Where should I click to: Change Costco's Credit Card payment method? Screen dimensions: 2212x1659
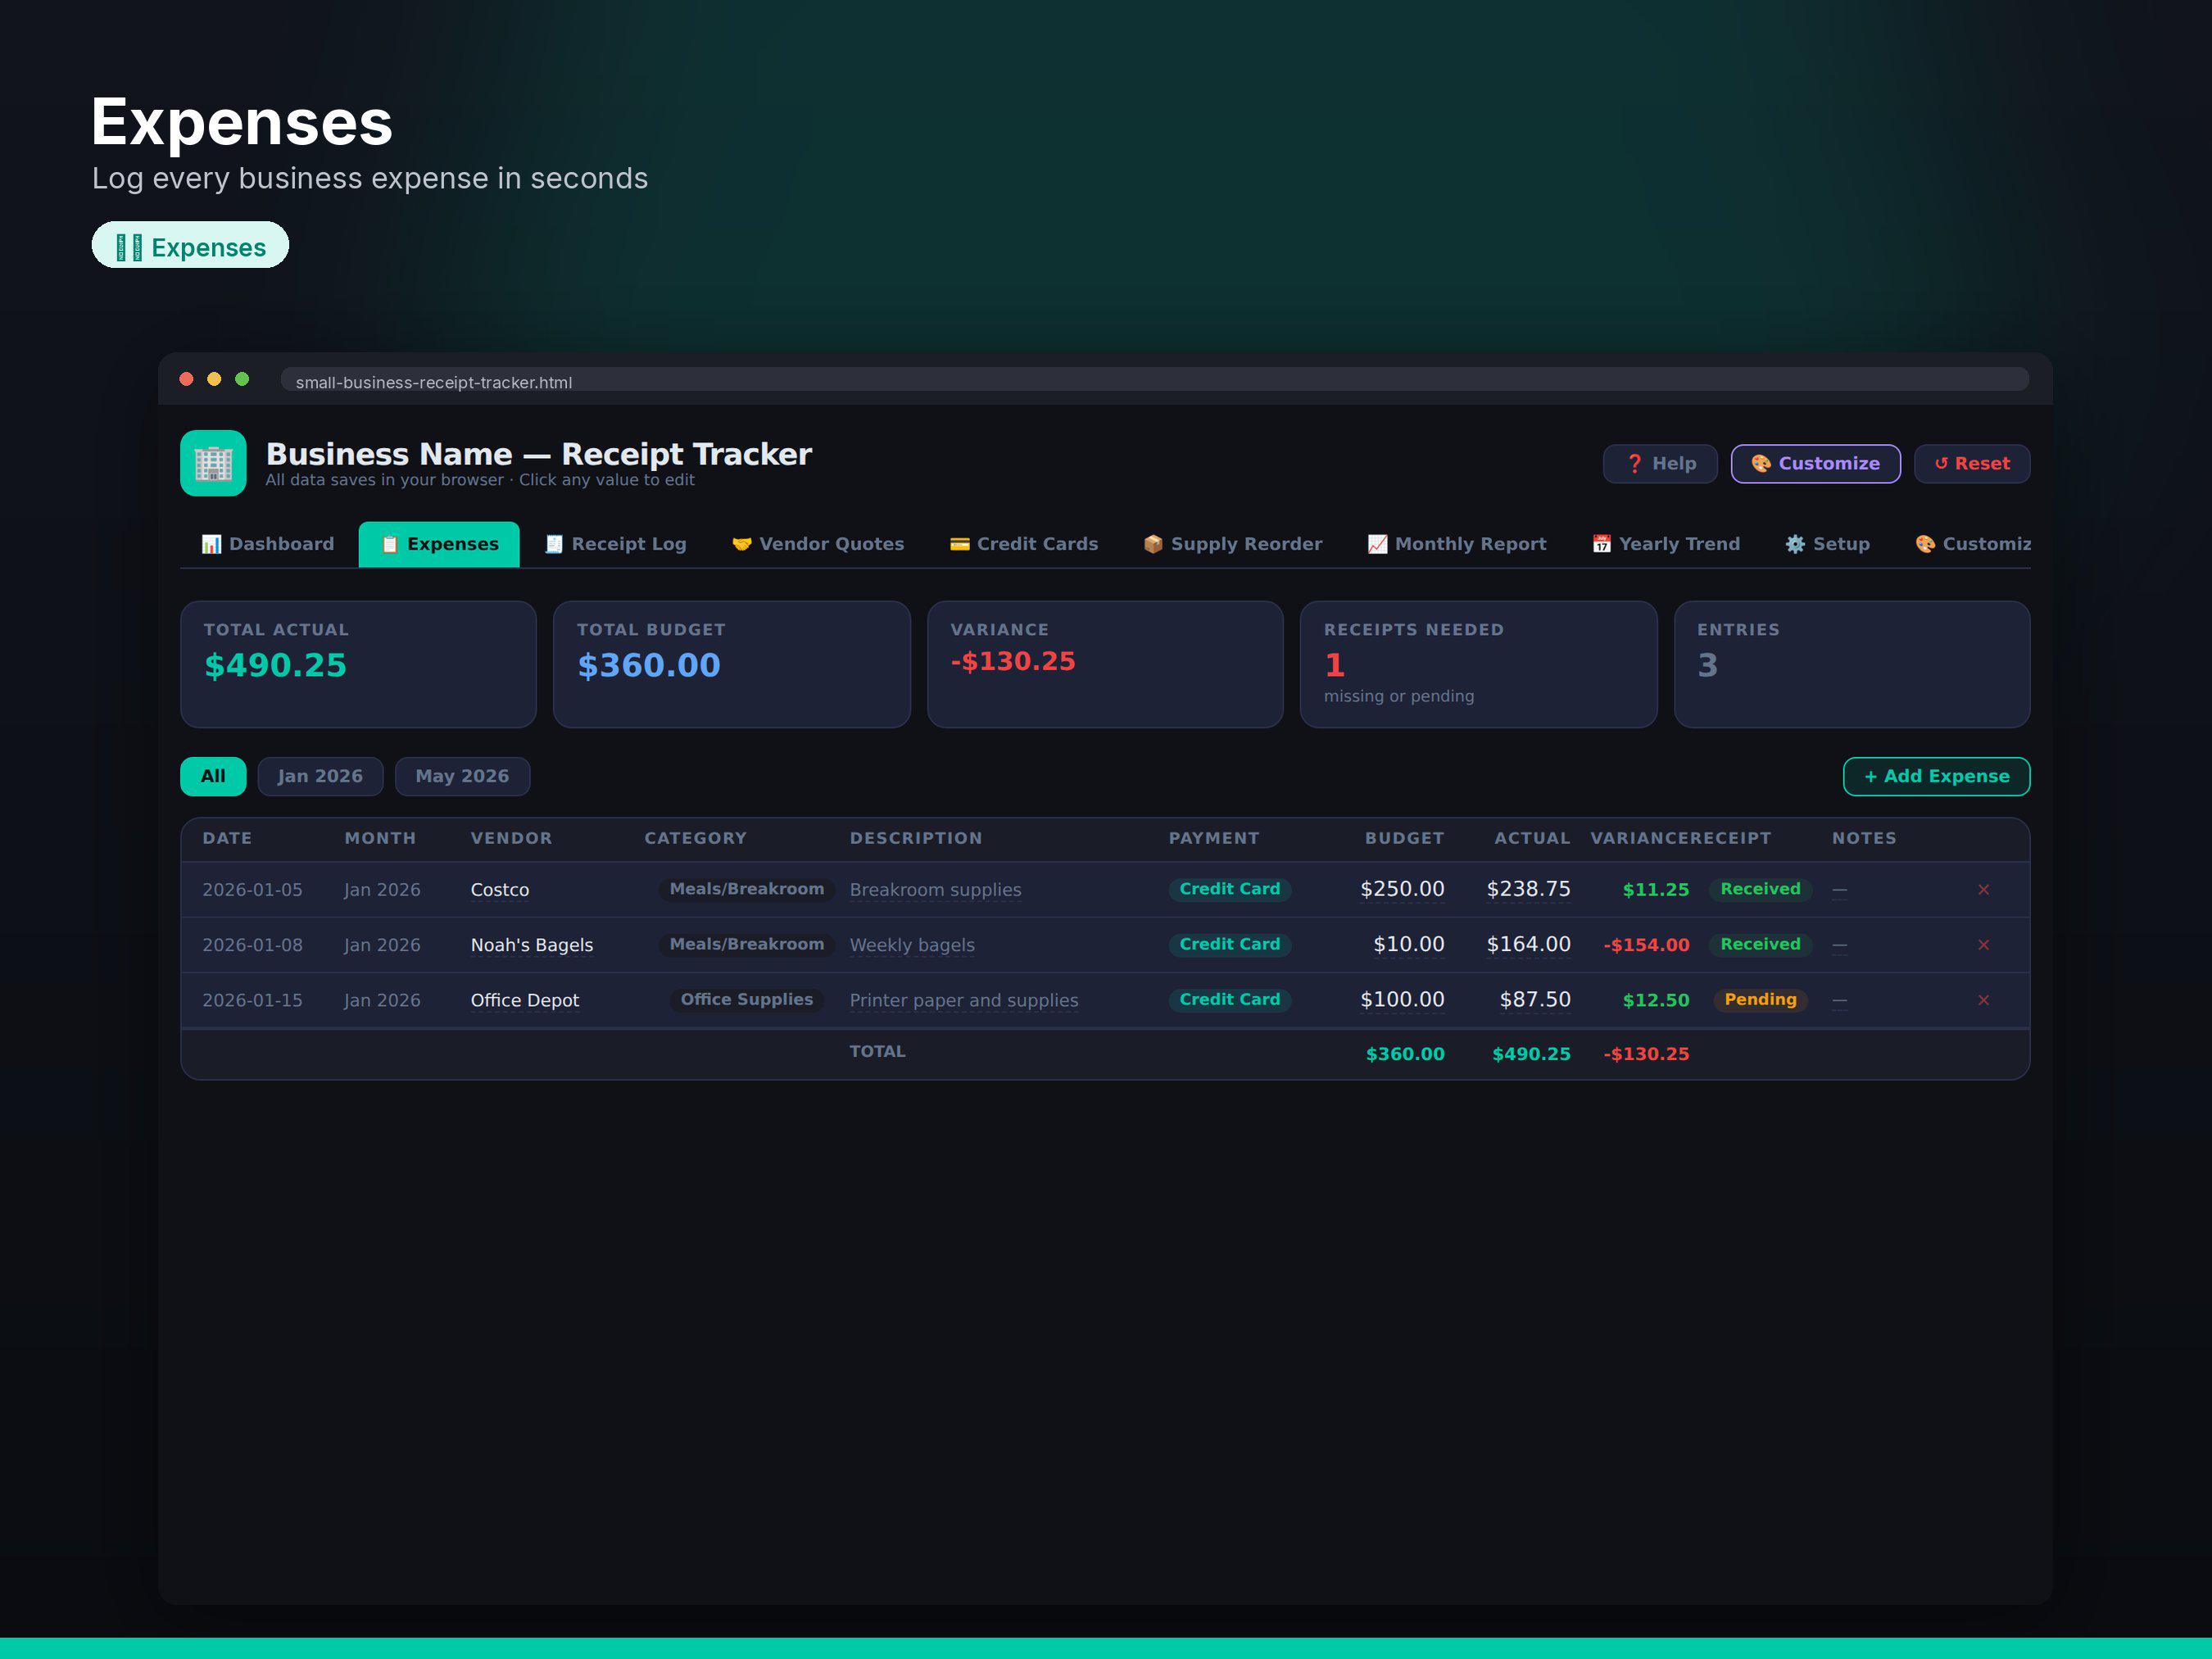point(1229,889)
